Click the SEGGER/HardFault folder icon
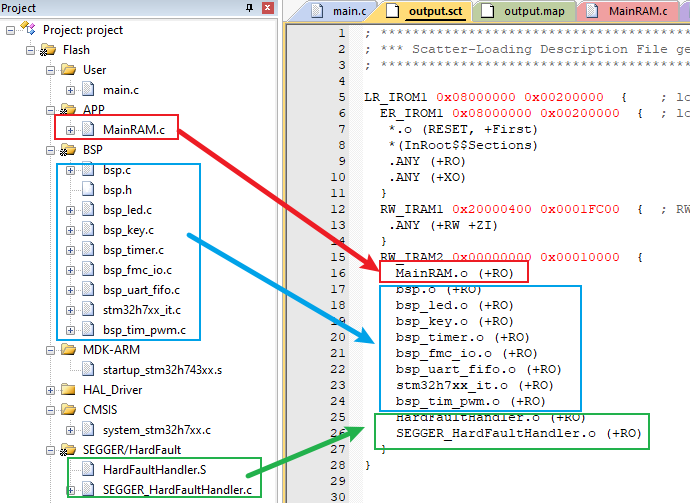The height and width of the screenshot is (503, 690). tap(68, 449)
